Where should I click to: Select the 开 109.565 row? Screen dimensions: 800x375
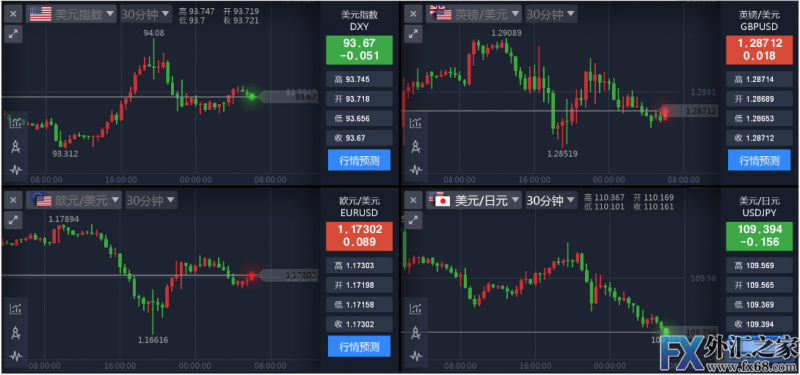759,285
